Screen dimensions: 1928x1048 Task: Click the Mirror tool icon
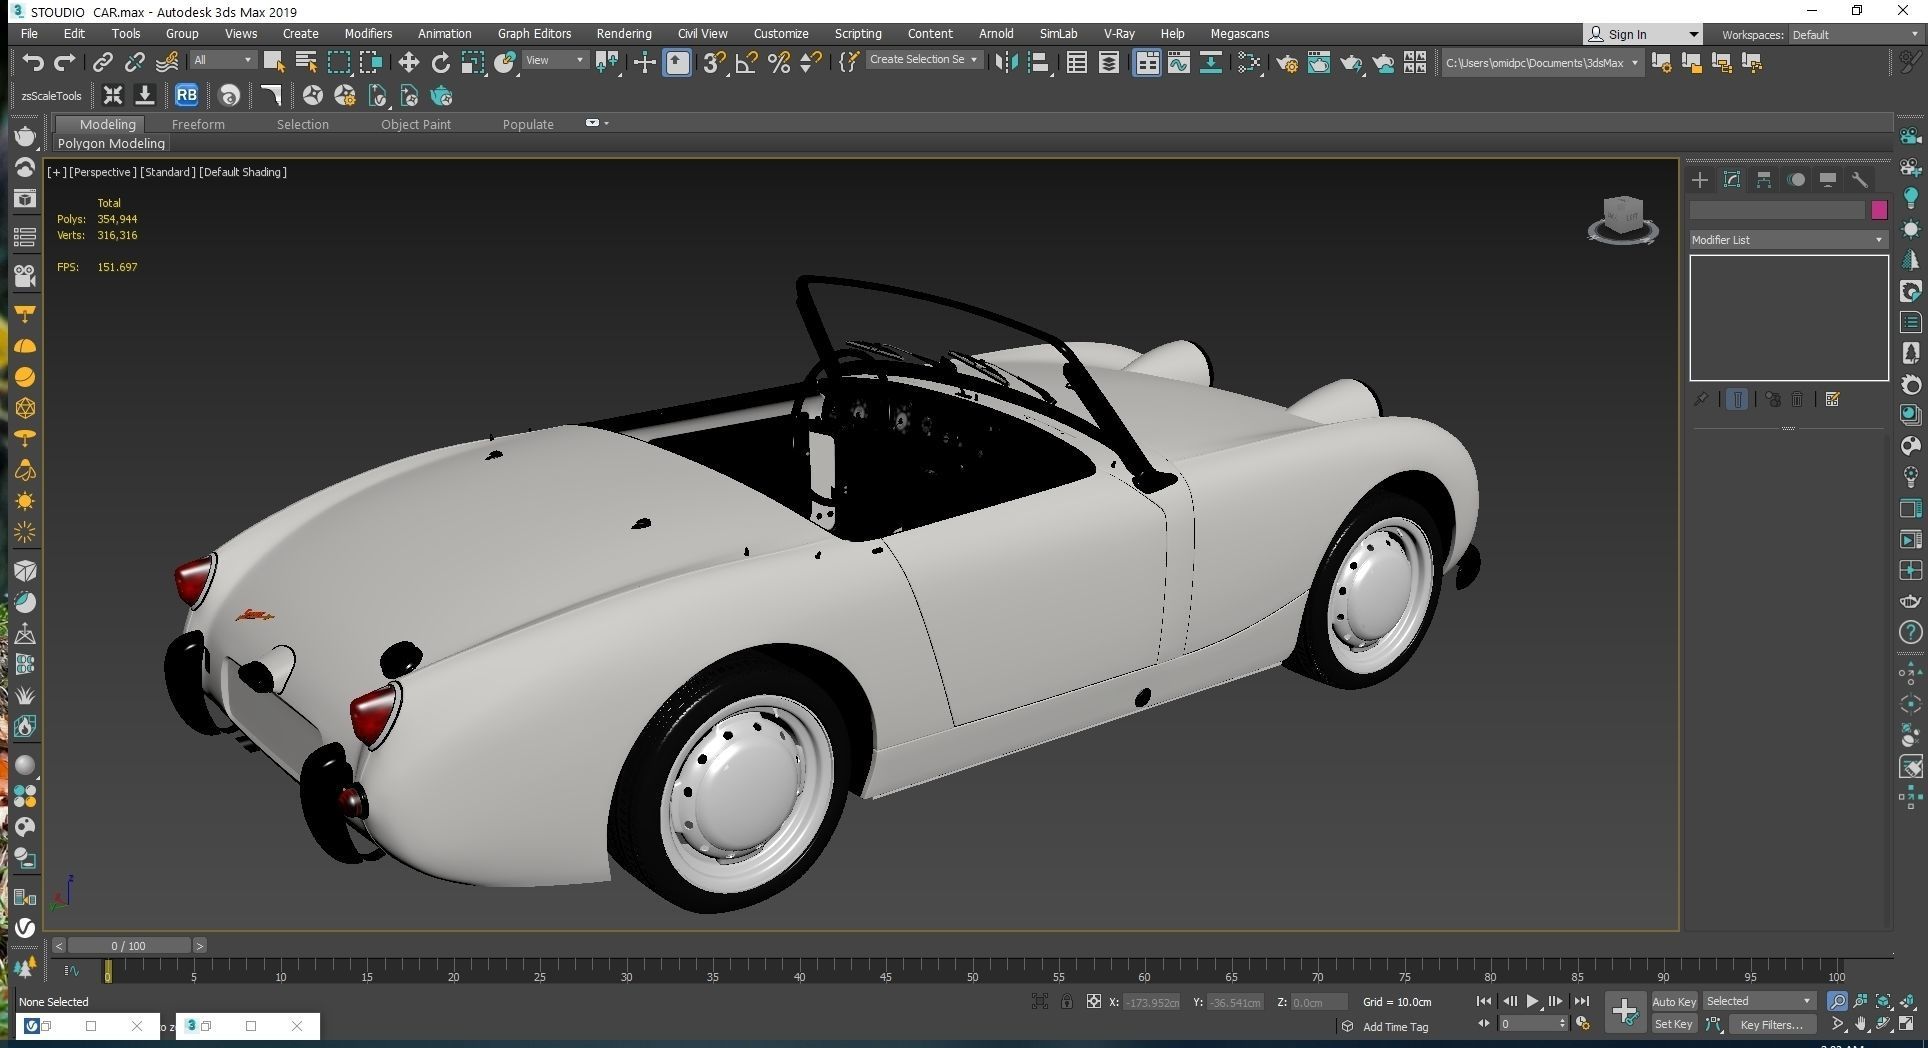(1006, 63)
